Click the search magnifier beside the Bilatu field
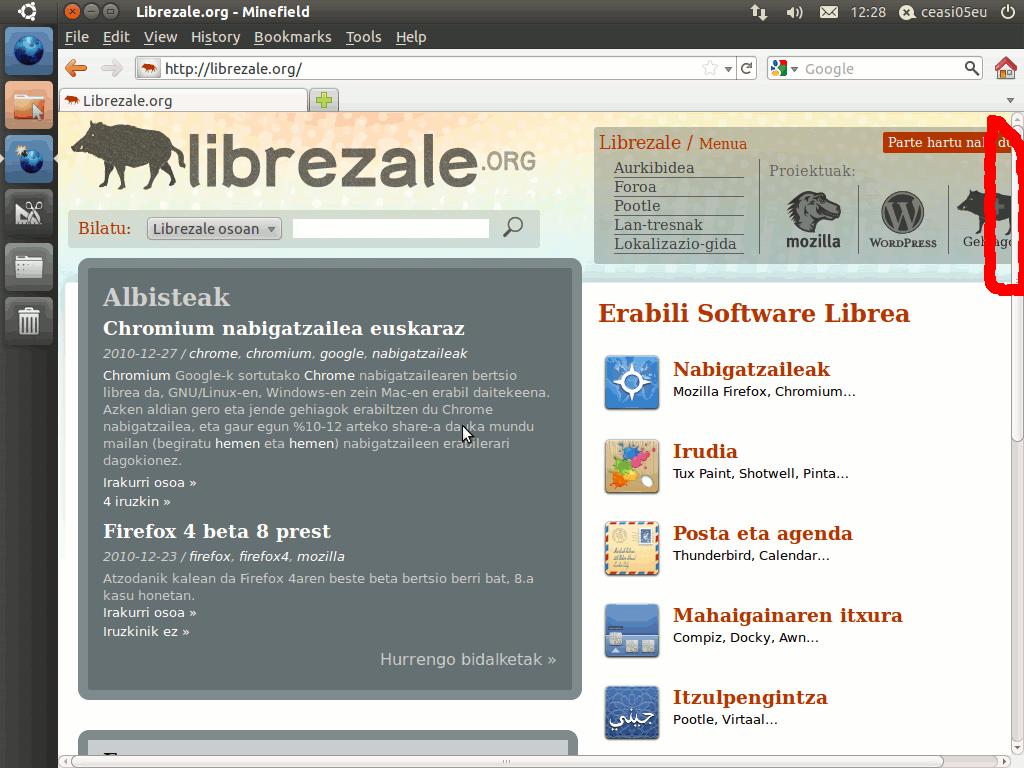Image resolution: width=1024 pixels, height=768 pixels. [x=513, y=227]
